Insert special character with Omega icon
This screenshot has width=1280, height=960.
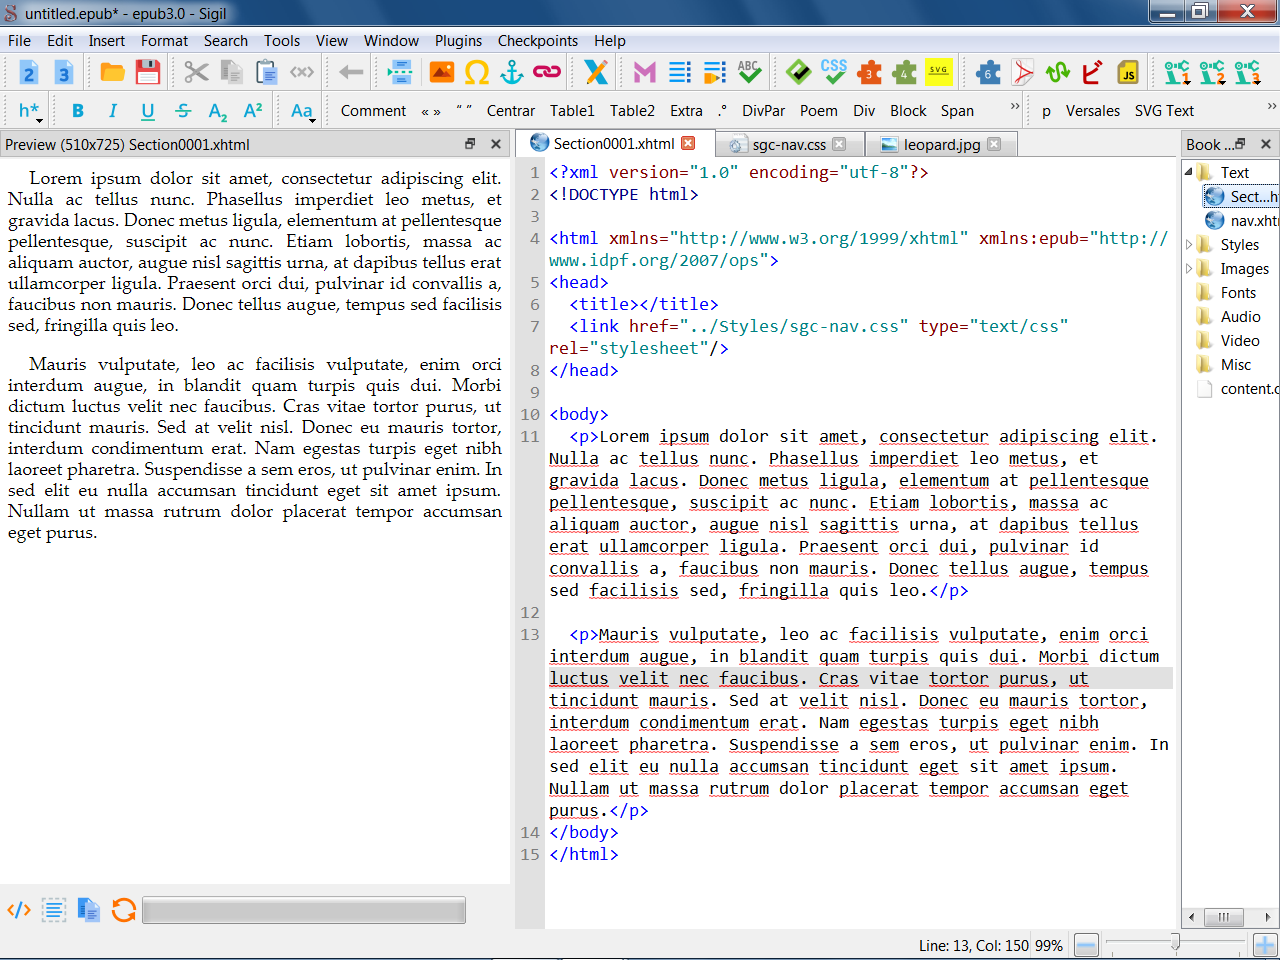click(x=477, y=72)
